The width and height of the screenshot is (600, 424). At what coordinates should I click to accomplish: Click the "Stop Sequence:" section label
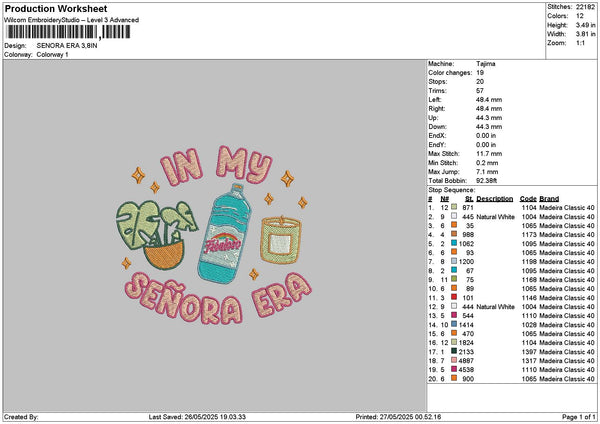[450, 188]
